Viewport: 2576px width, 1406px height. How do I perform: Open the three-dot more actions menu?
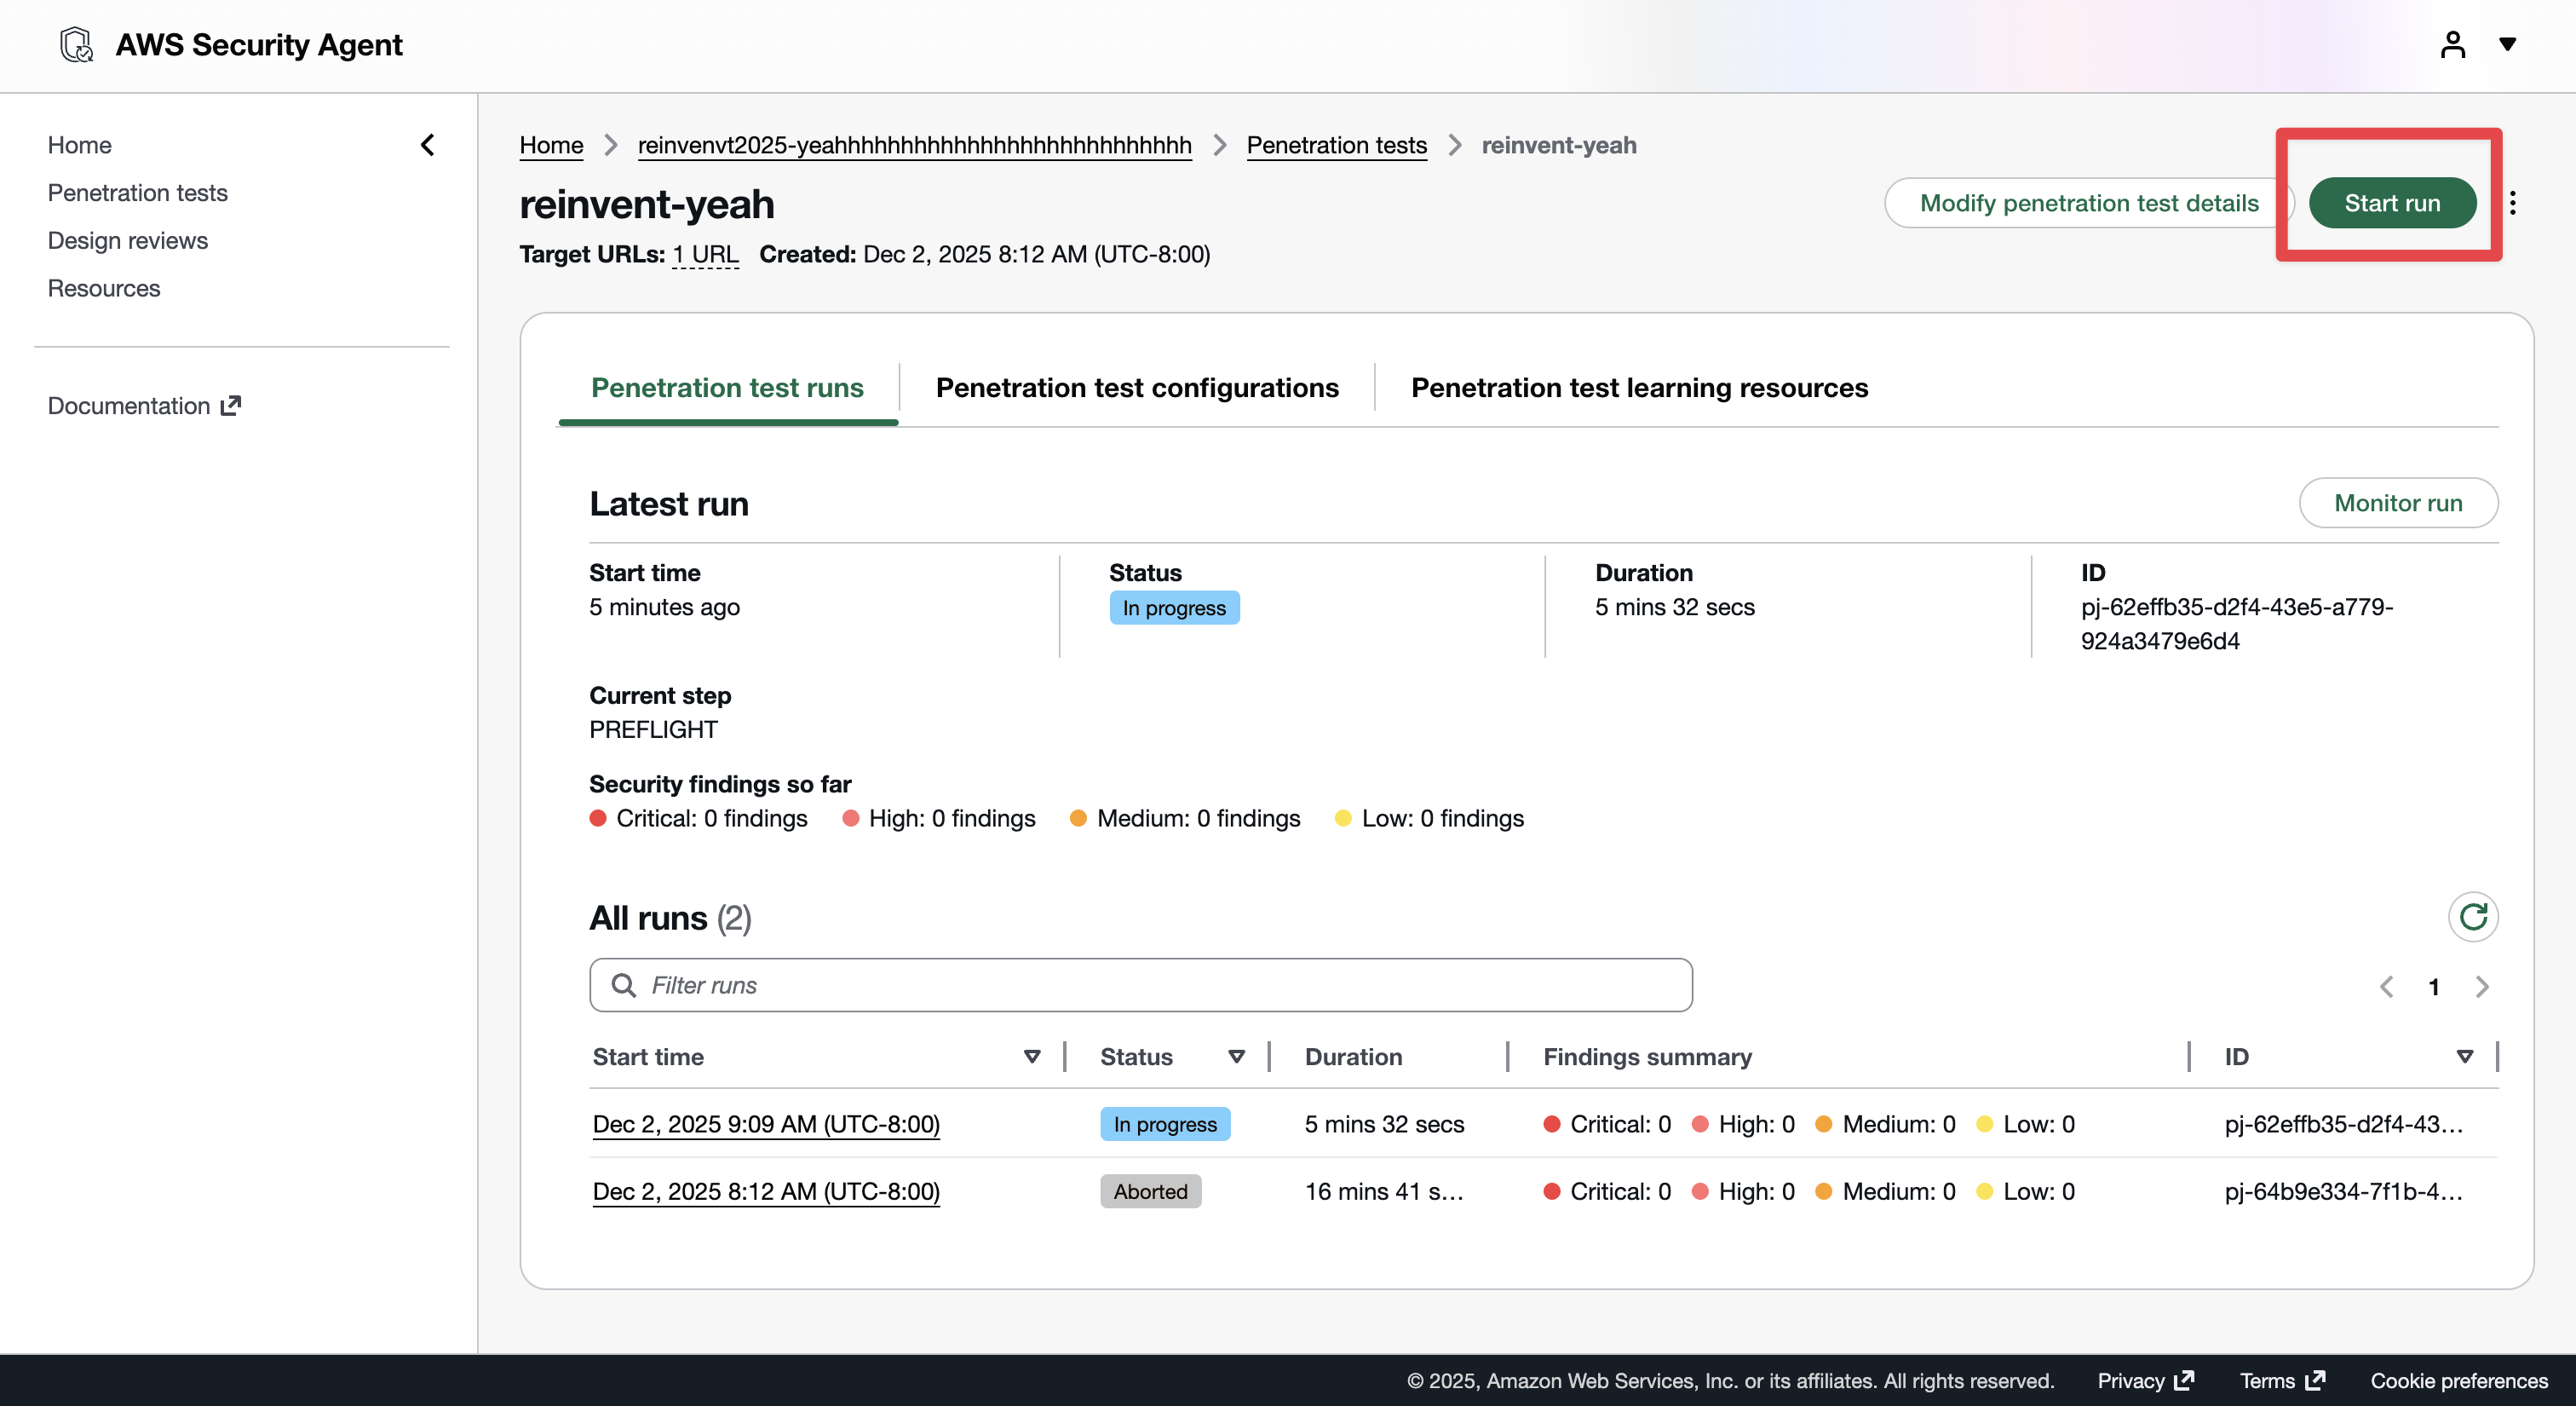click(x=2512, y=203)
